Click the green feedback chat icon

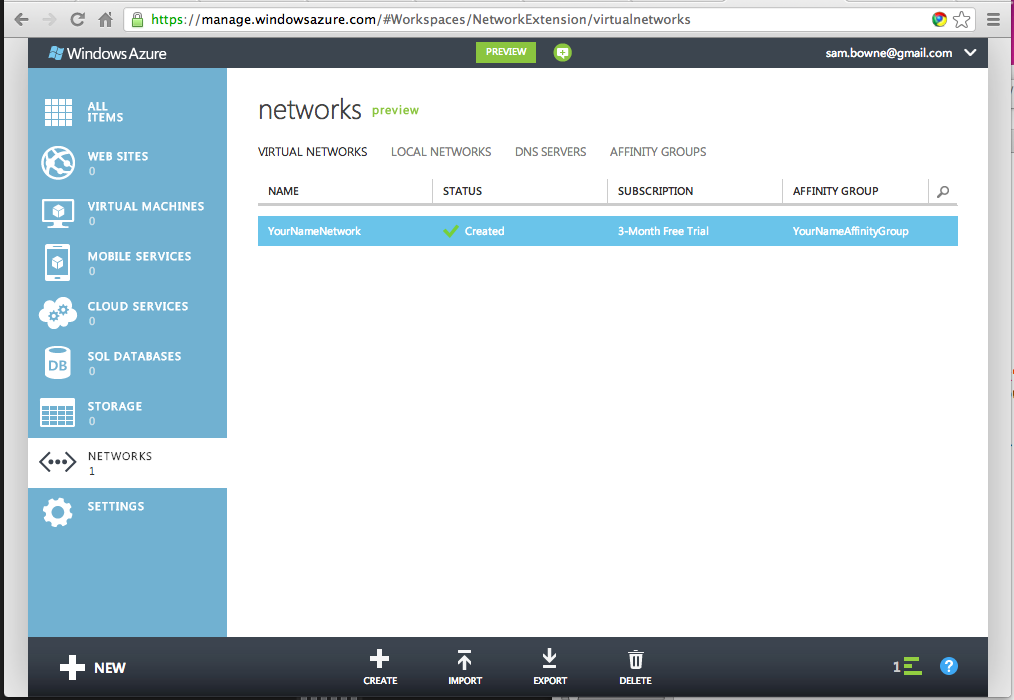[x=563, y=52]
